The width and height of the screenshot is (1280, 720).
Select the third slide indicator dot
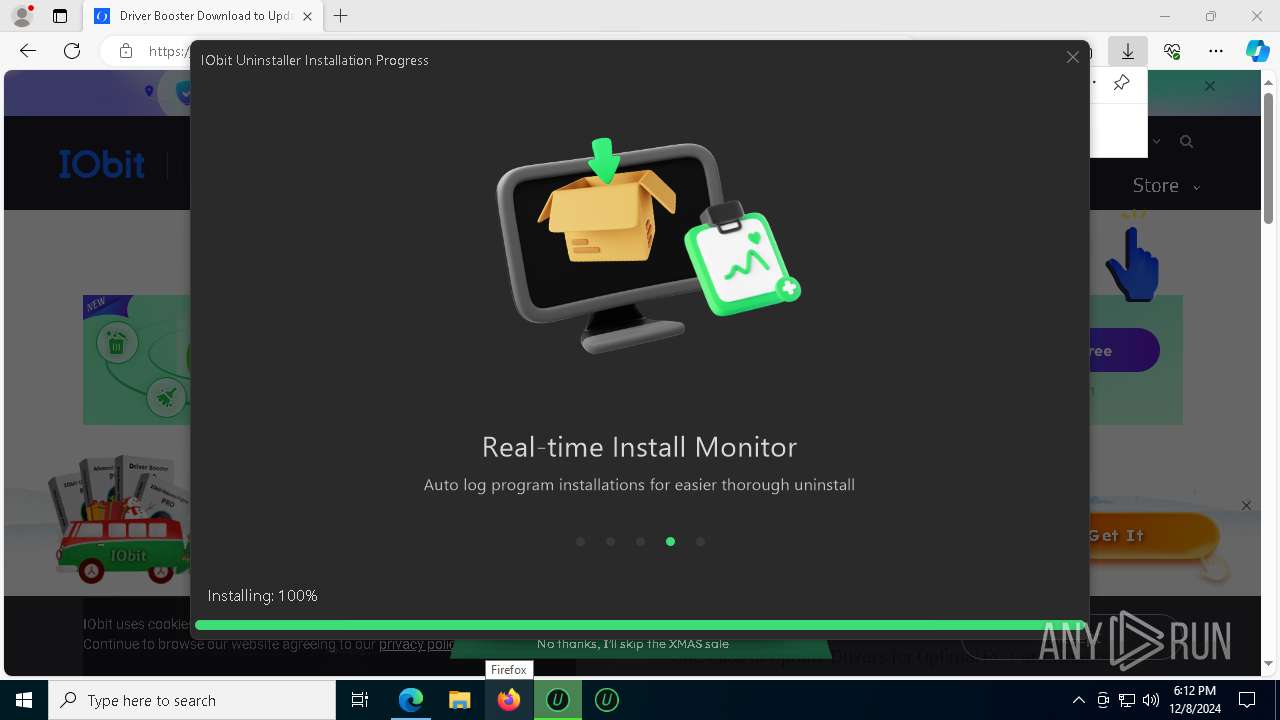(640, 541)
